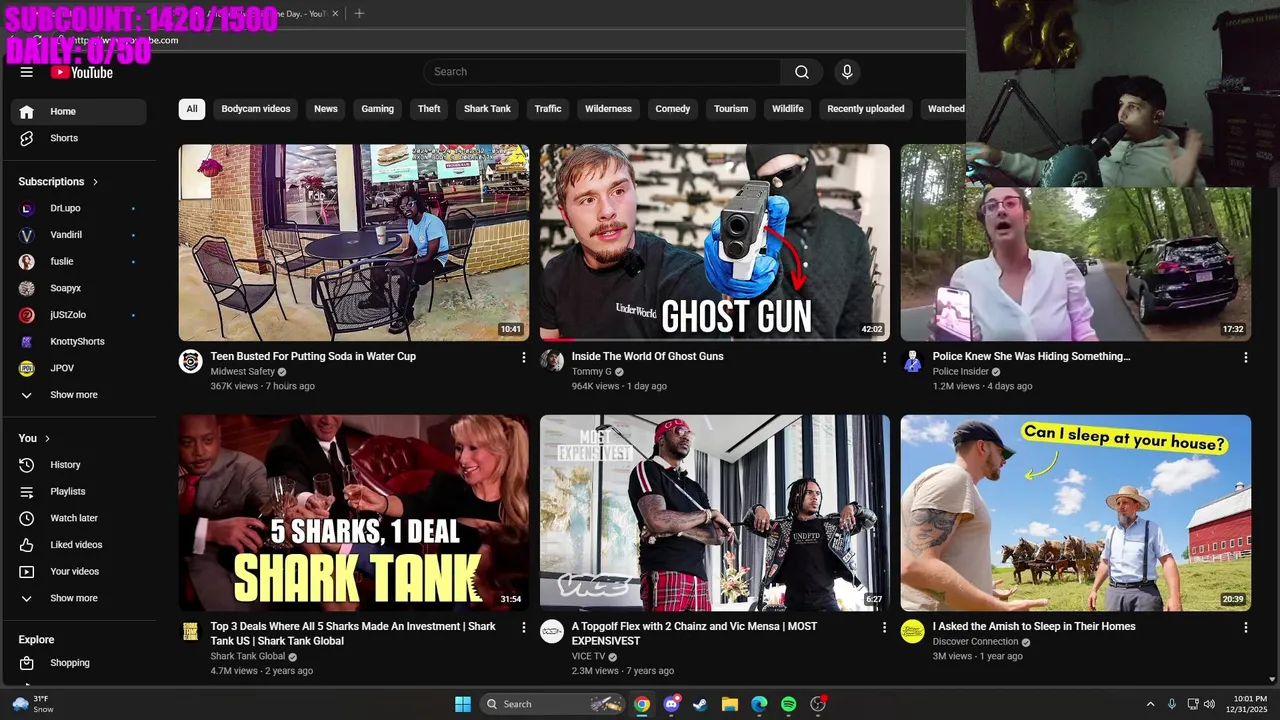1280x720 pixels.
Task: Open options menu for Teen Busted video
Action: [x=523, y=357]
